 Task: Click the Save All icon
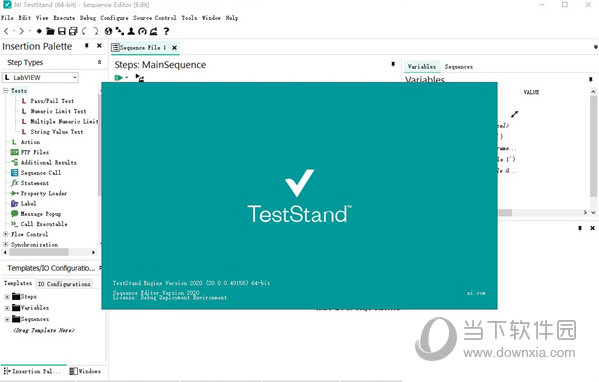(x=73, y=31)
